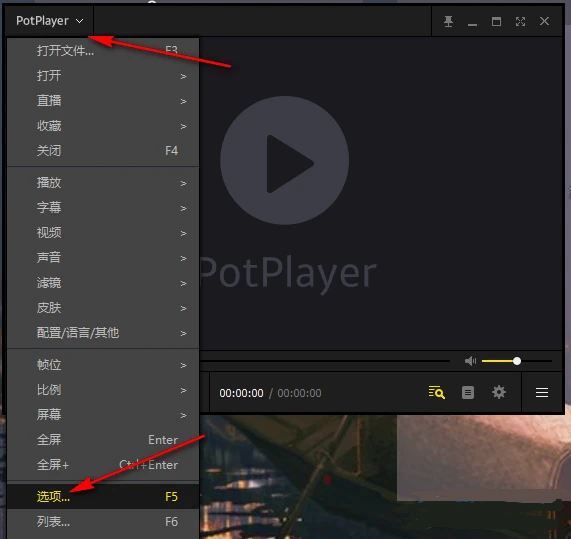Viewport: 571px width, 539px height.
Task: Open the 帧位 submenu
Action: pos(103,365)
